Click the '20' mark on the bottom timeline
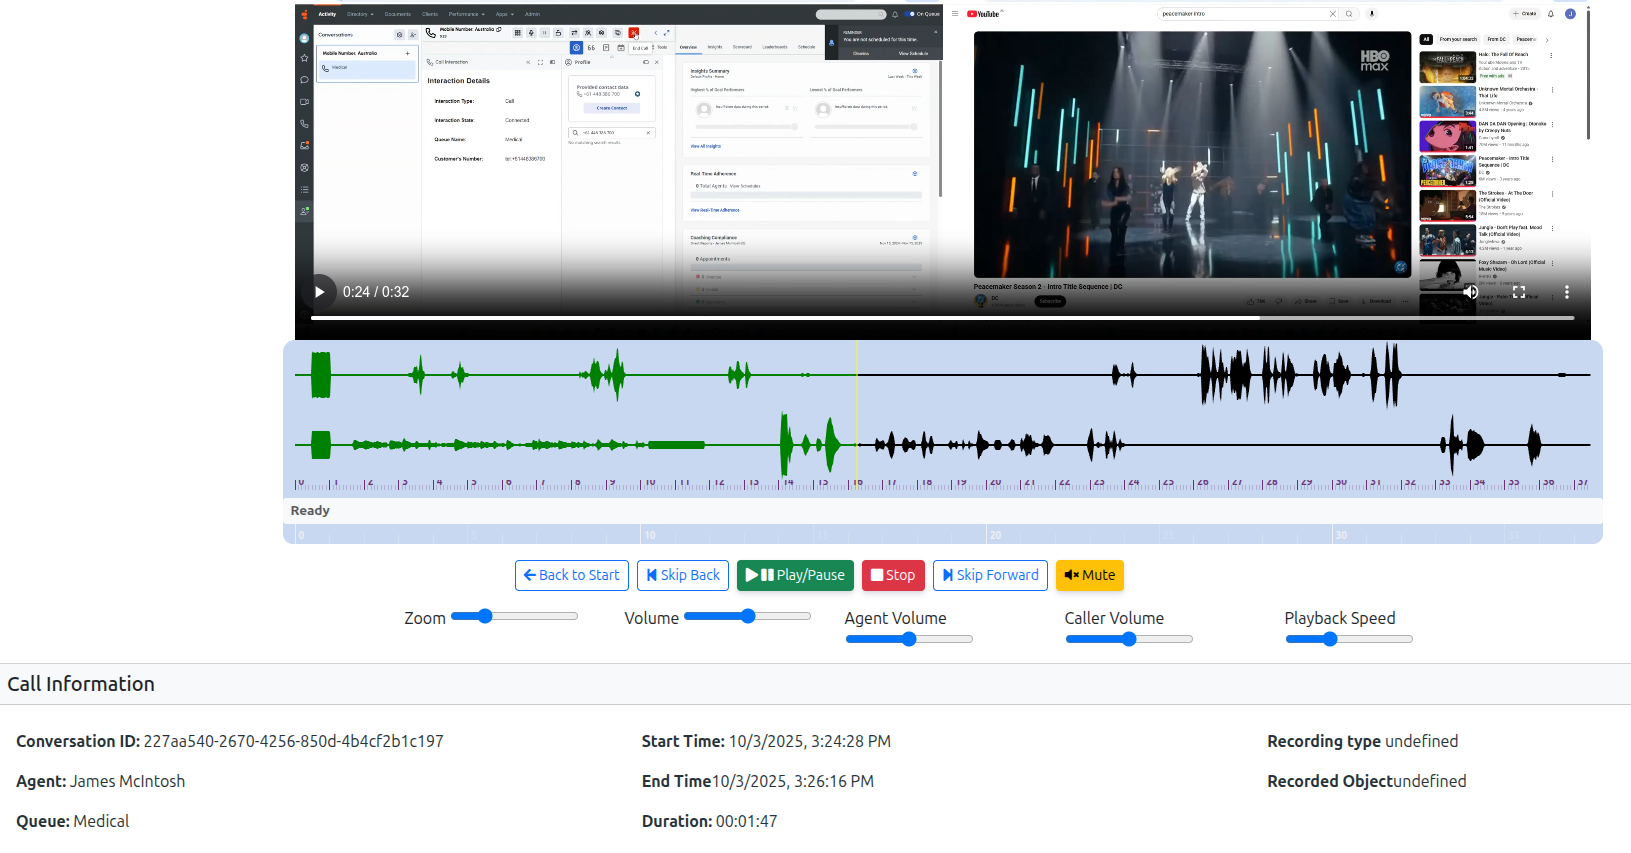The width and height of the screenshot is (1631, 853). [x=995, y=535]
